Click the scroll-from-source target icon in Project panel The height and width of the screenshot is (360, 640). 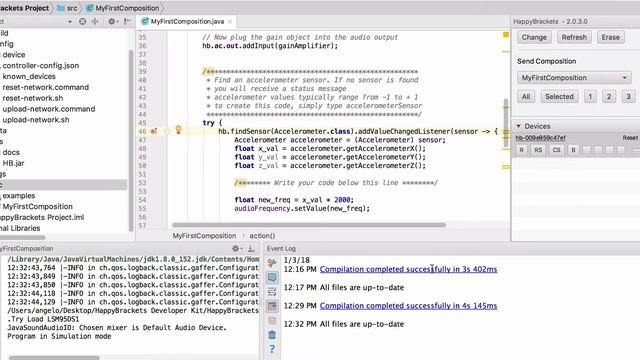click(x=82, y=21)
